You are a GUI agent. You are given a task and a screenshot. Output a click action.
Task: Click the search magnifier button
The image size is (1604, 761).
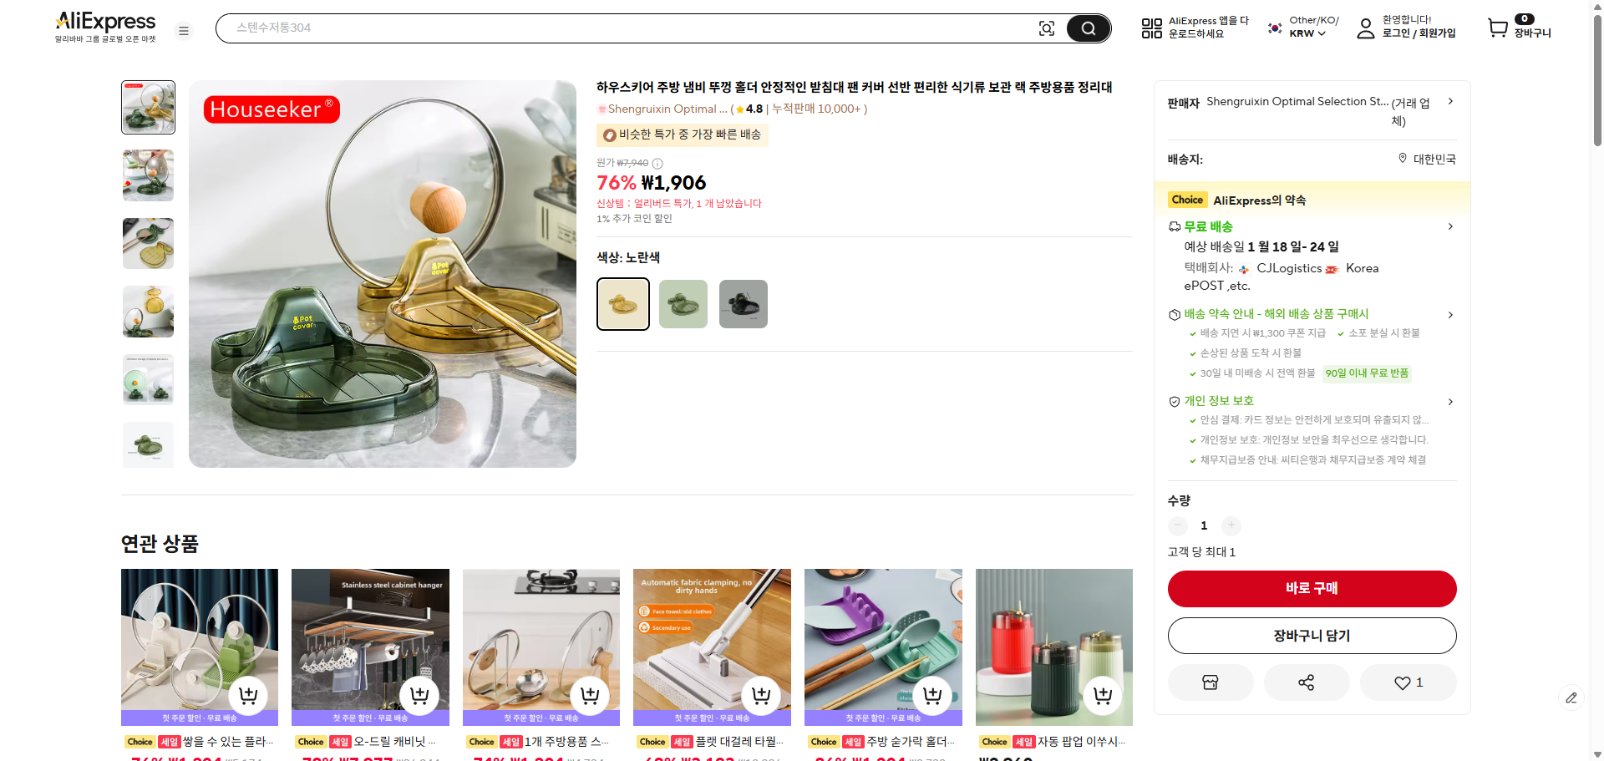tap(1088, 28)
